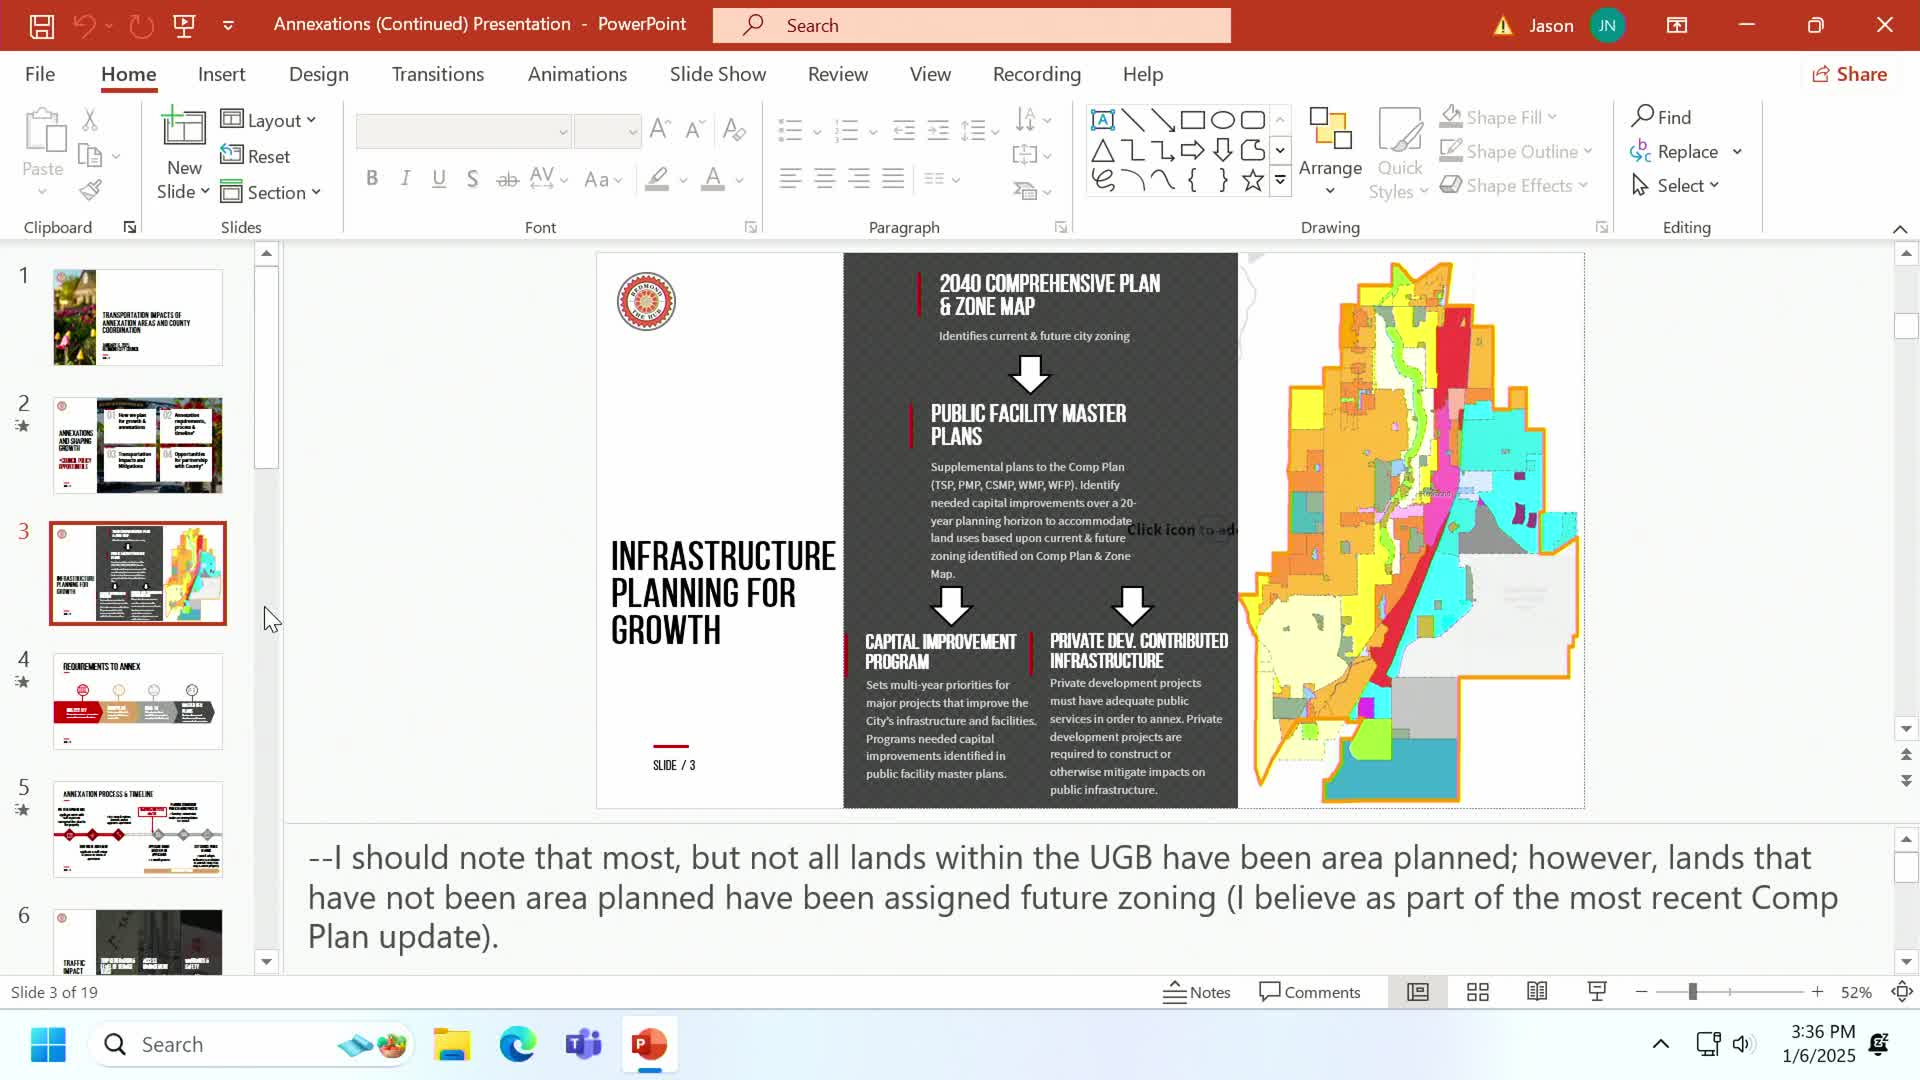Toggle Italic formatting
Viewport: 1920px width, 1080px height.
(405, 179)
